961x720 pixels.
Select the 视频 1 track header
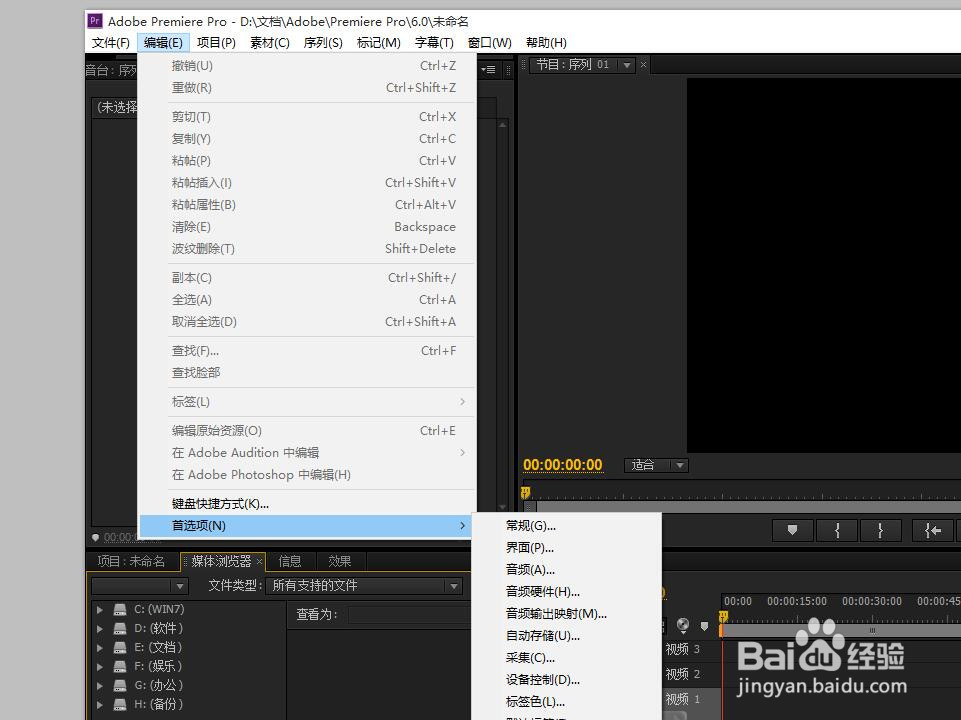click(x=691, y=700)
